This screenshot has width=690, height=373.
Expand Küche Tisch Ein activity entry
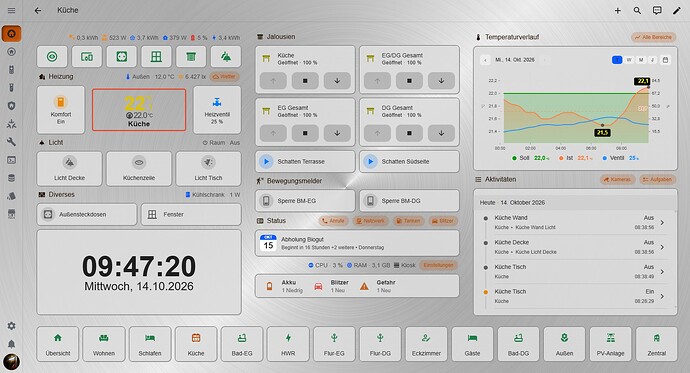tap(575, 296)
